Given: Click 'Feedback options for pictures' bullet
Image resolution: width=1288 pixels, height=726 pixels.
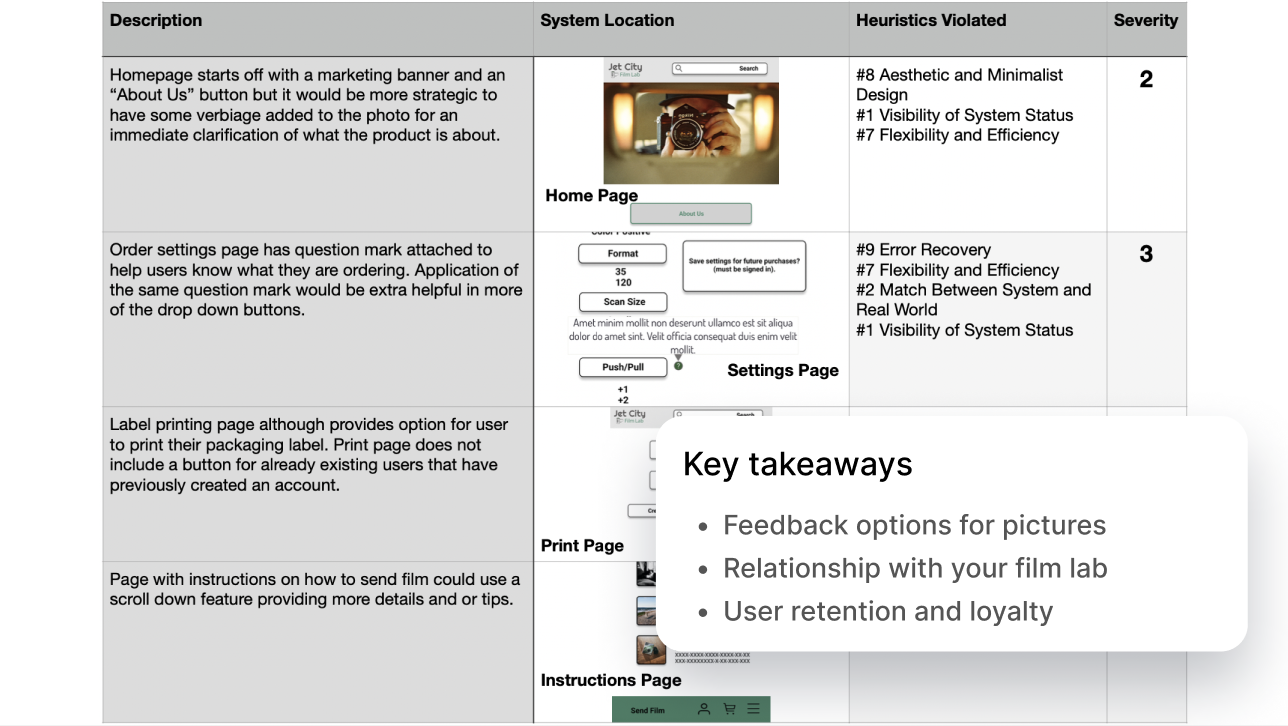Looking at the screenshot, I should [914, 525].
